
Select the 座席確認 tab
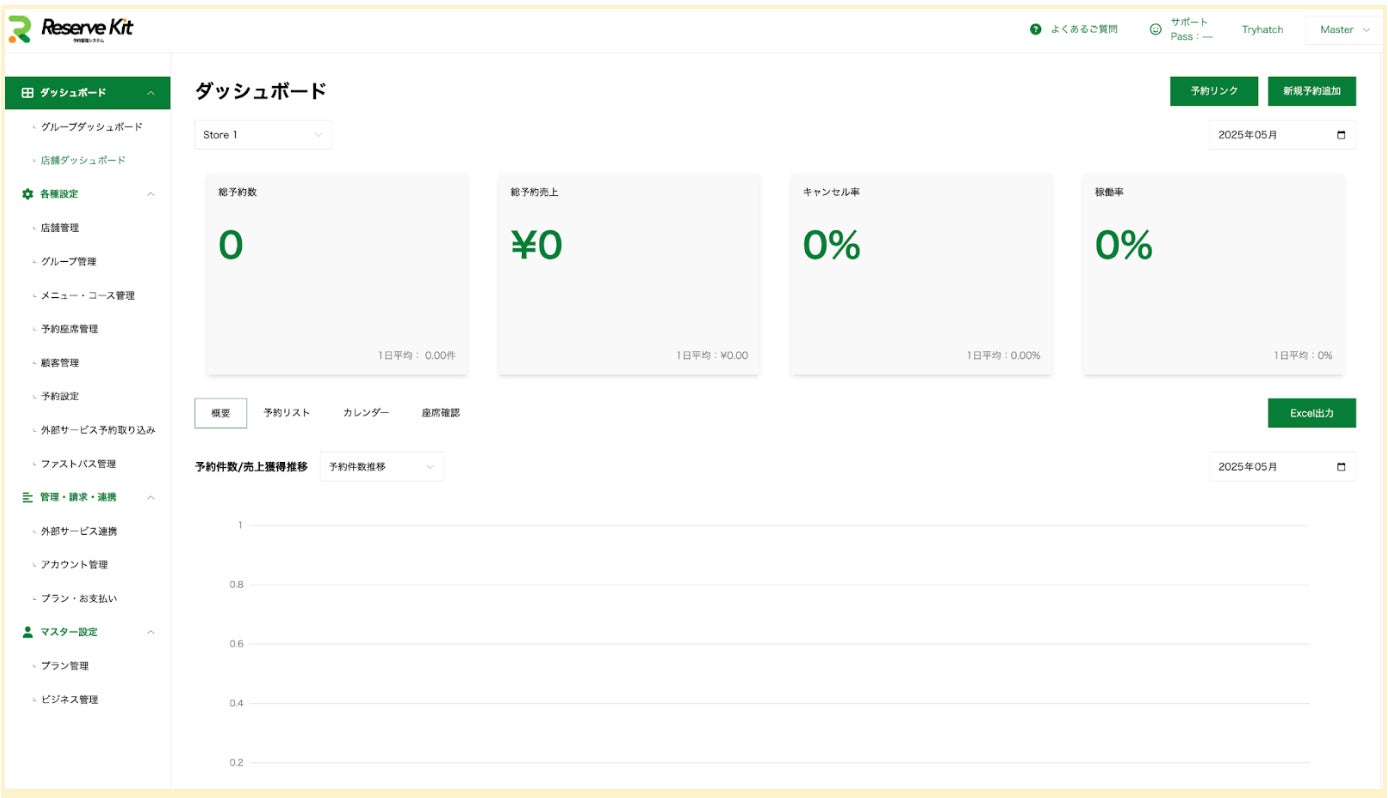(441, 413)
